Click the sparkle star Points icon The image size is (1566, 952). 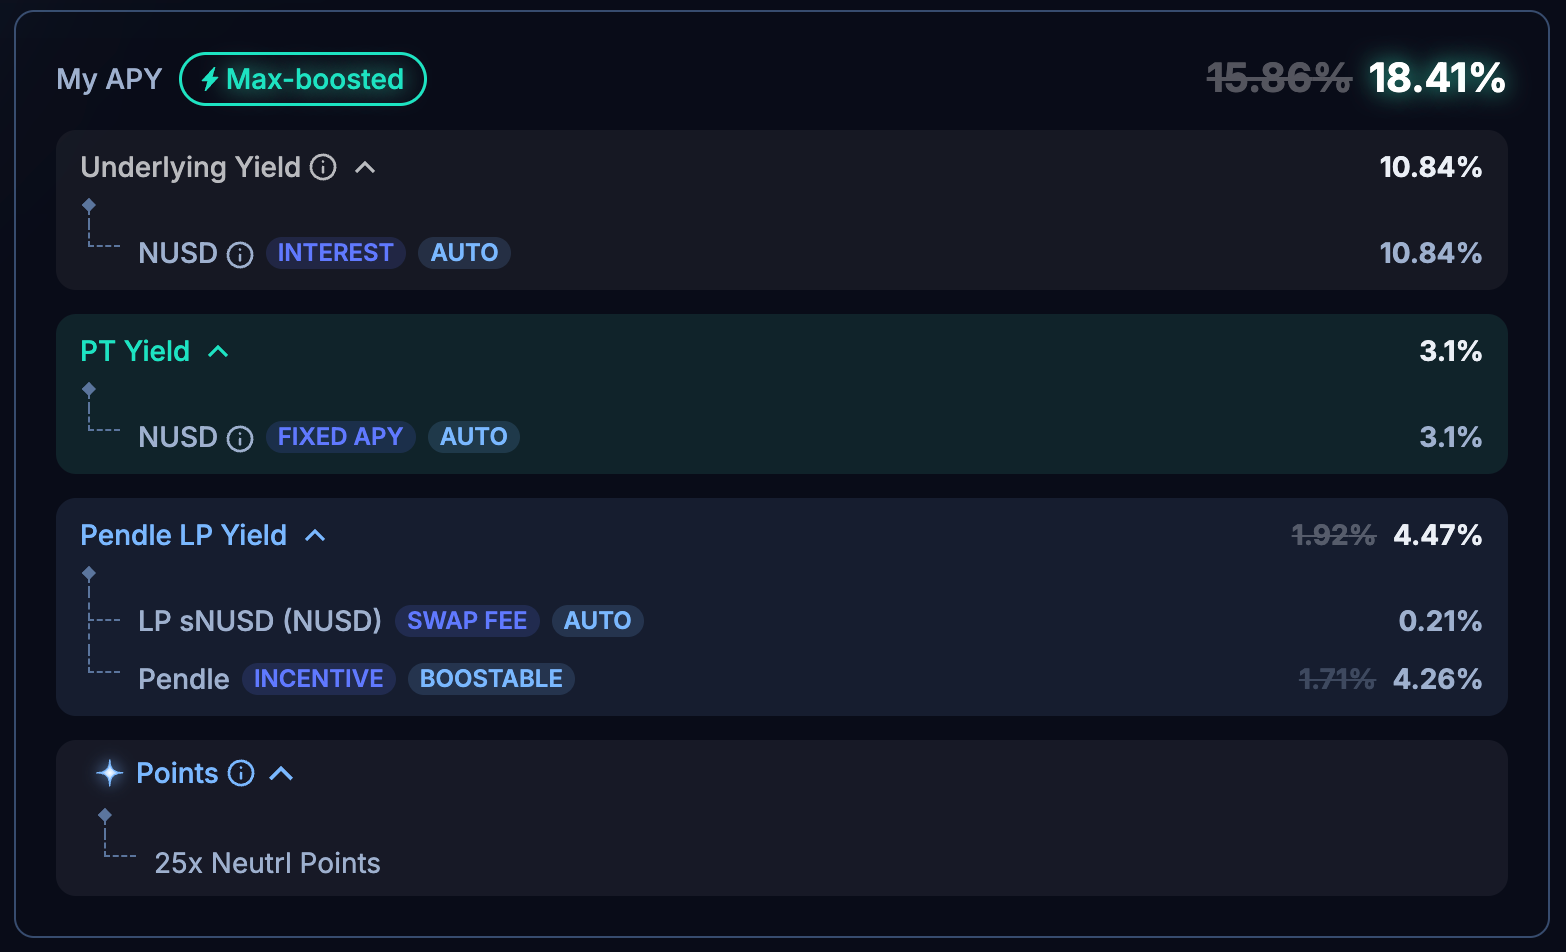[x=109, y=773]
